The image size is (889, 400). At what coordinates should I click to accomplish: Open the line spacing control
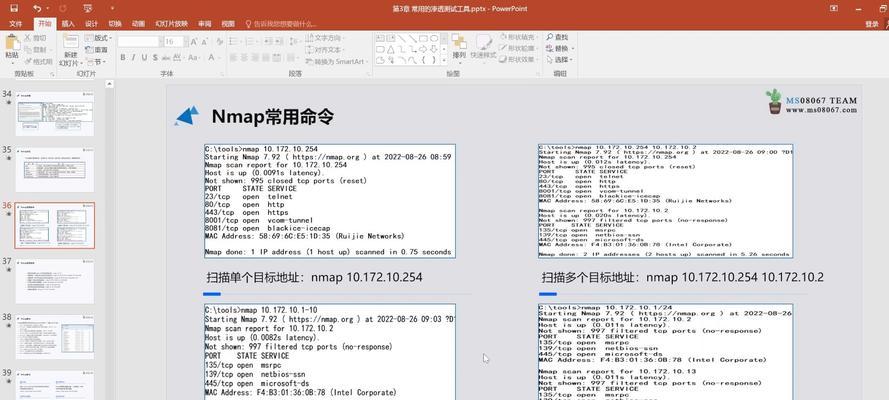(295, 41)
